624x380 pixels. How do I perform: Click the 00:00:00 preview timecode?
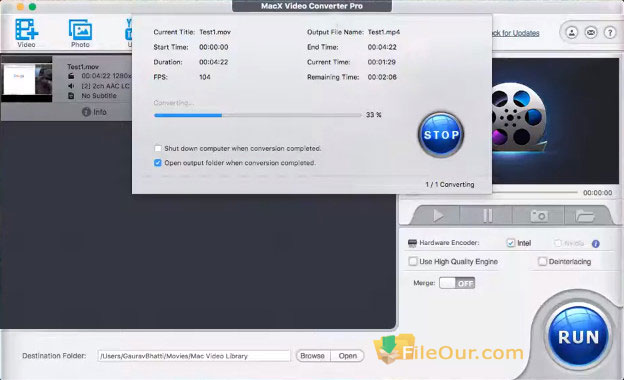coord(598,193)
